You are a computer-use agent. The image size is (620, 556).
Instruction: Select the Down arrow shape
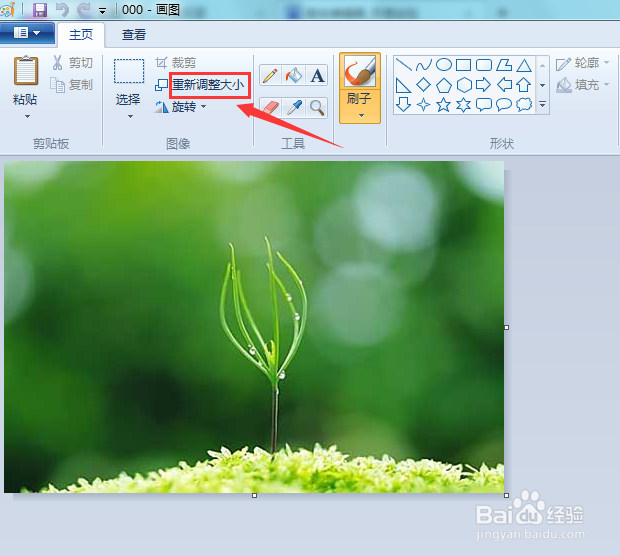pyautogui.click(x=403, y=104)
